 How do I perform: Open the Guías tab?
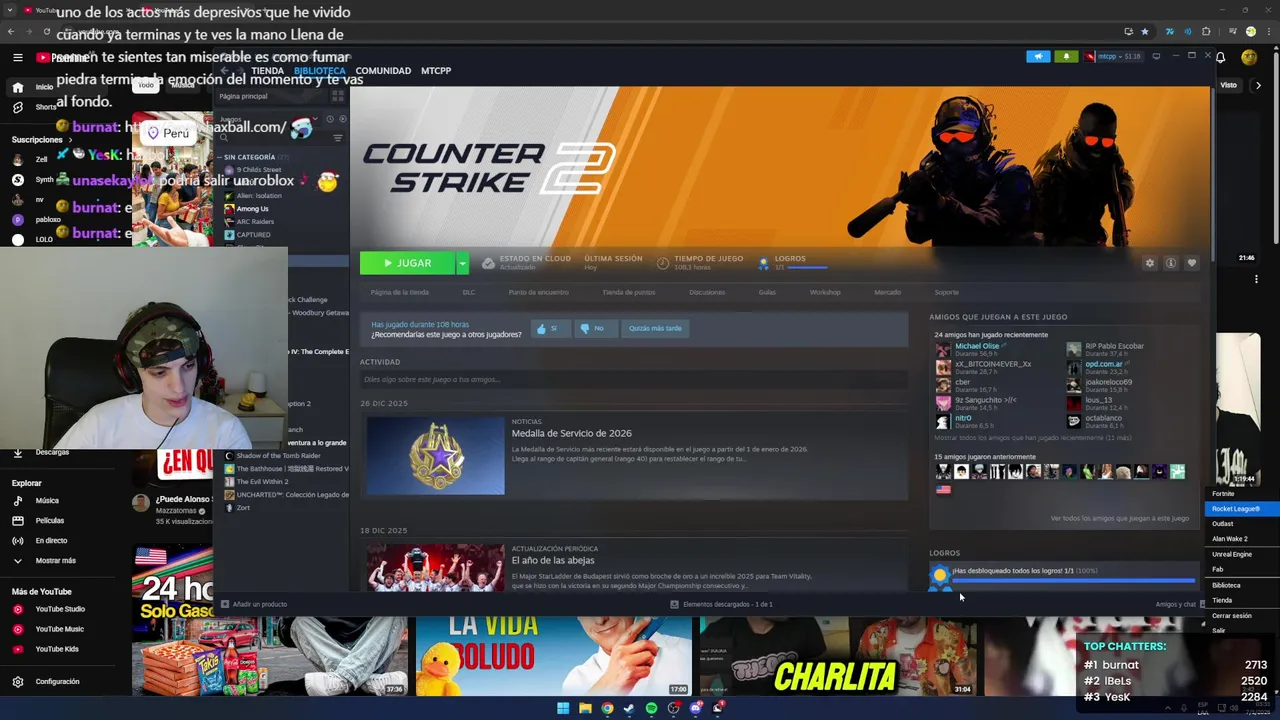tap(767, 292)
